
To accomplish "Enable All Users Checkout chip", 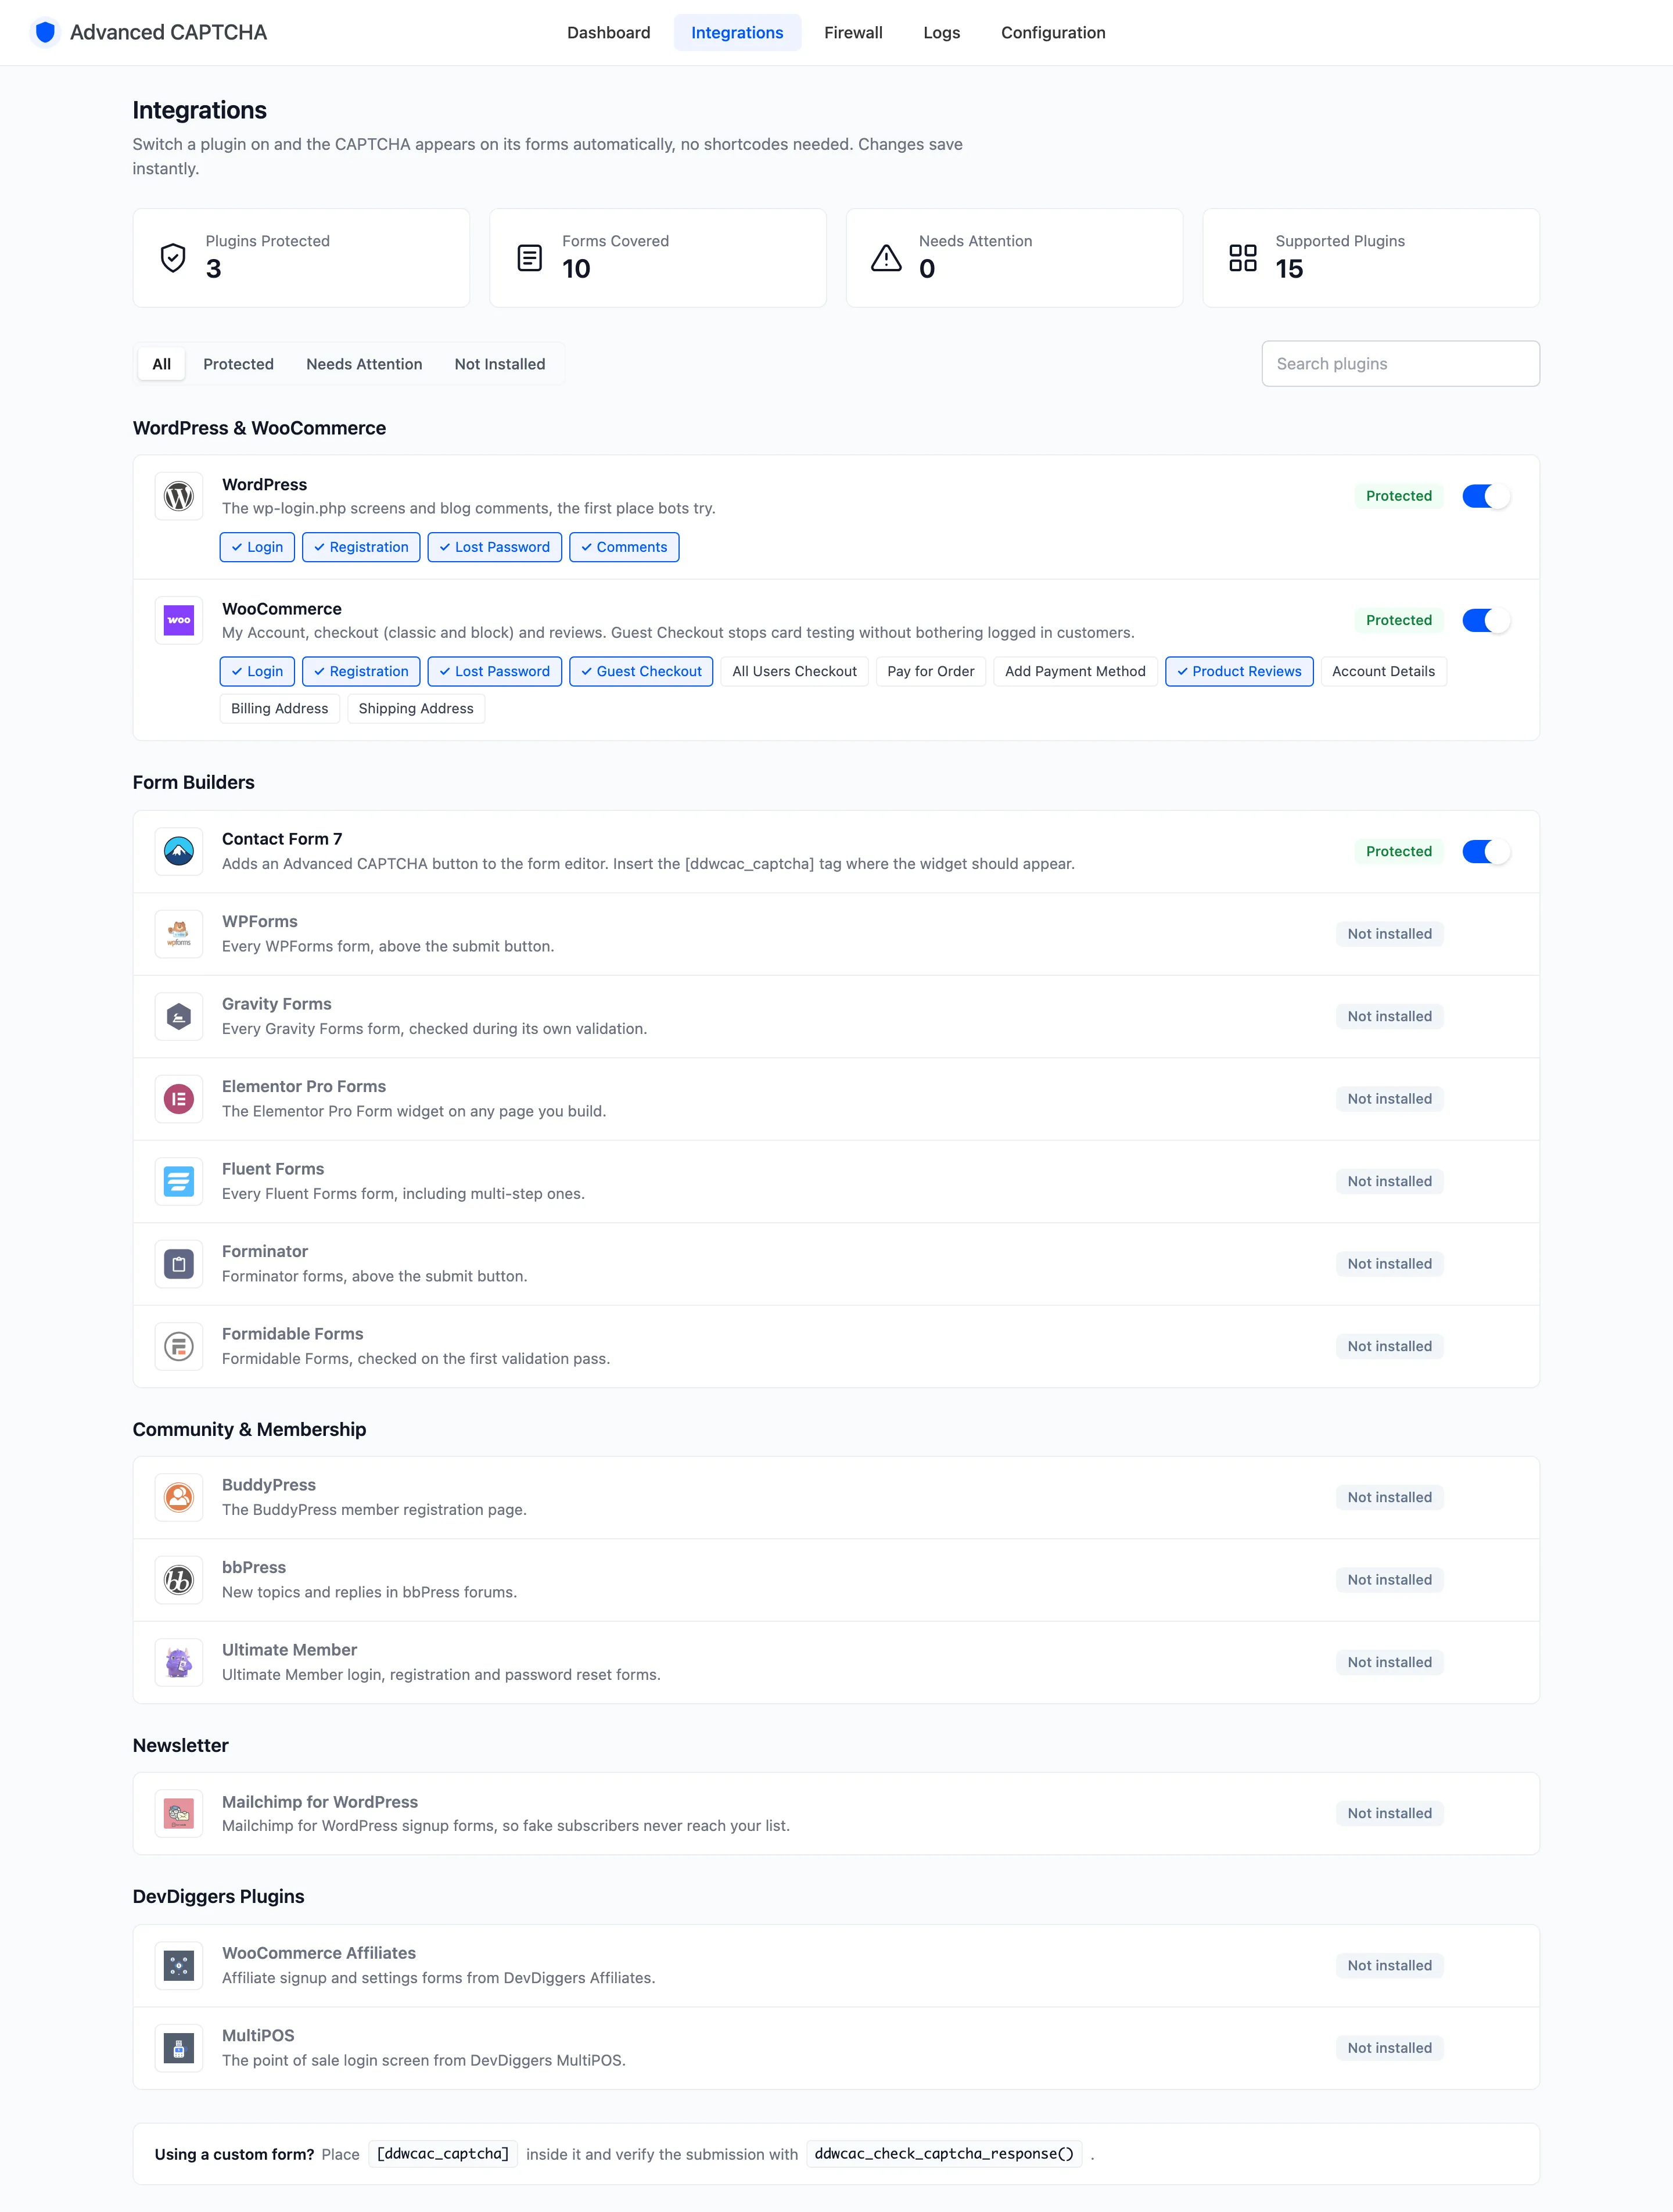I will 794,671.
